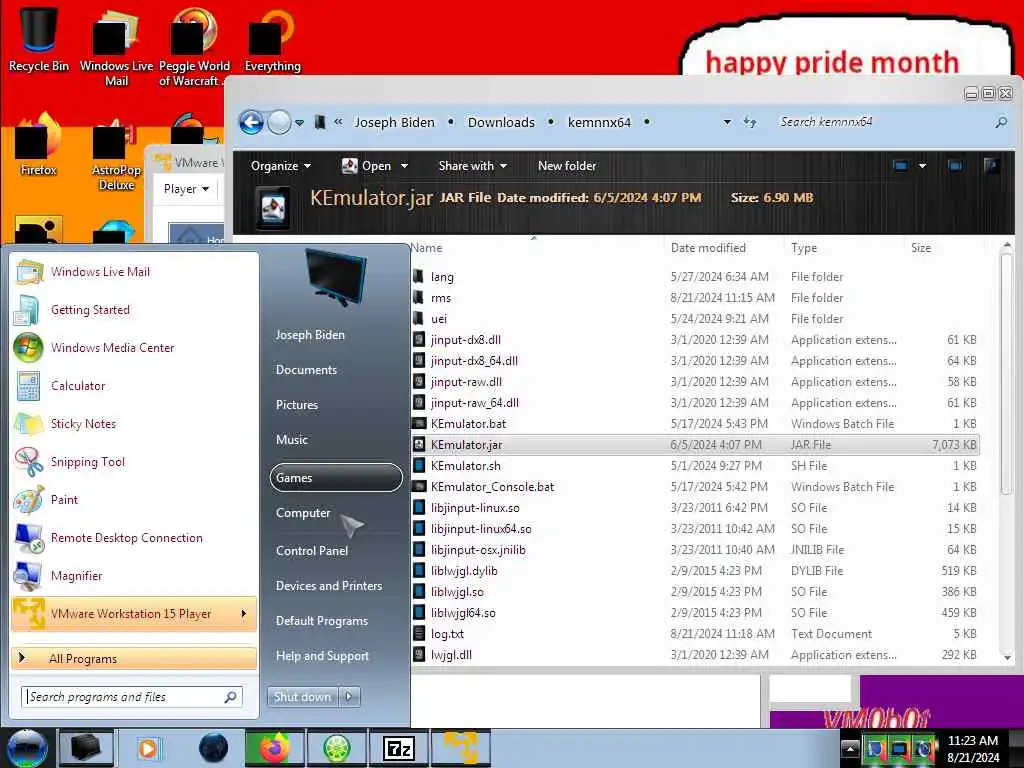Click the address bar refresh icon
Screen dimensions: 1024x768
[750, 122]
